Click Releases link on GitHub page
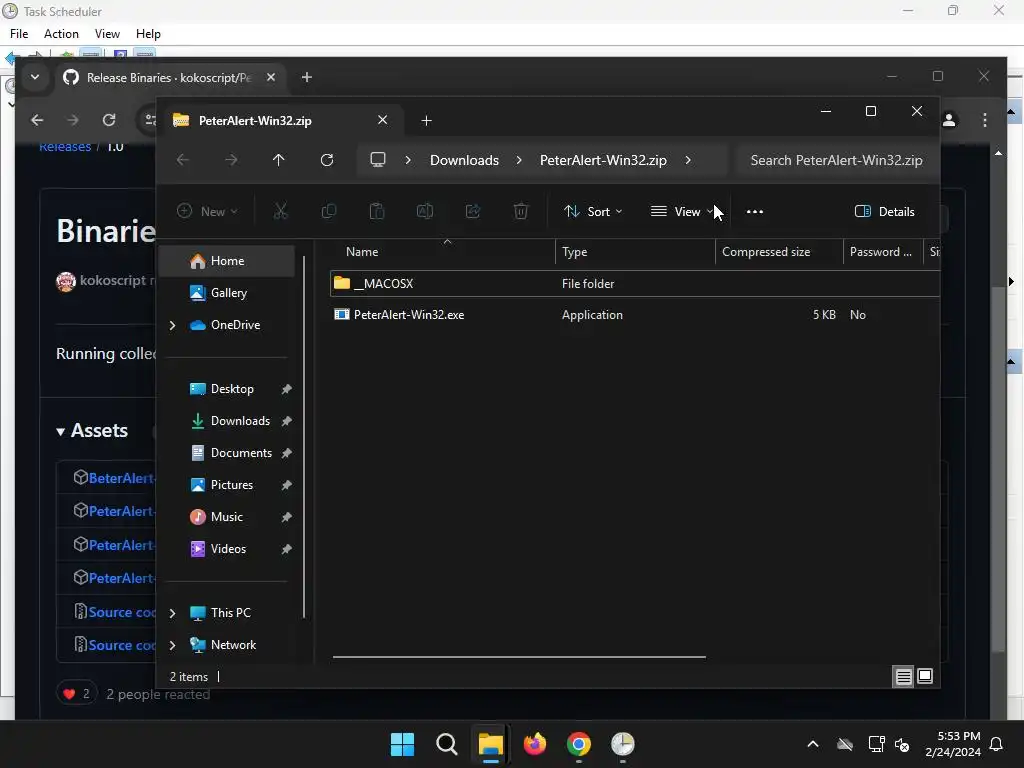The height and width of the screenshot is (768, 1024). [x=65, y=146]
